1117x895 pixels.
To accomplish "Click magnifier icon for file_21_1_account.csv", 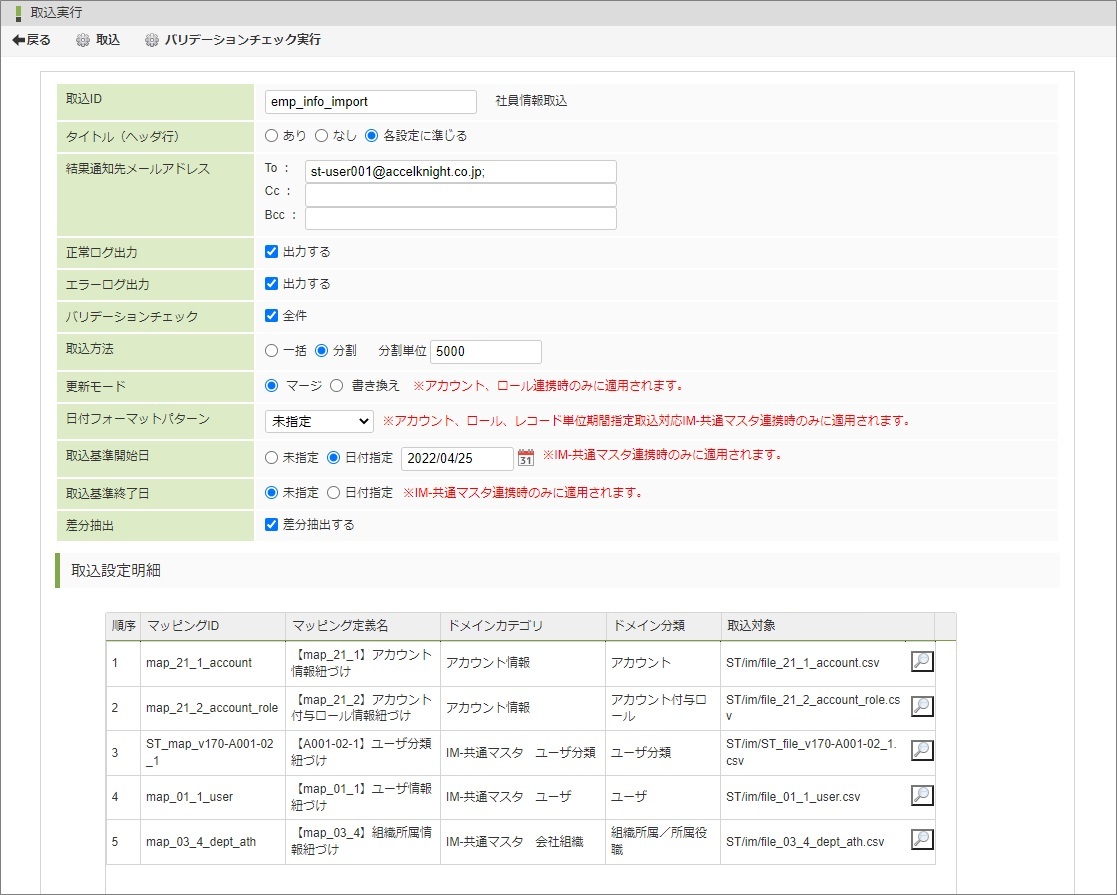I will pos(922,661).
